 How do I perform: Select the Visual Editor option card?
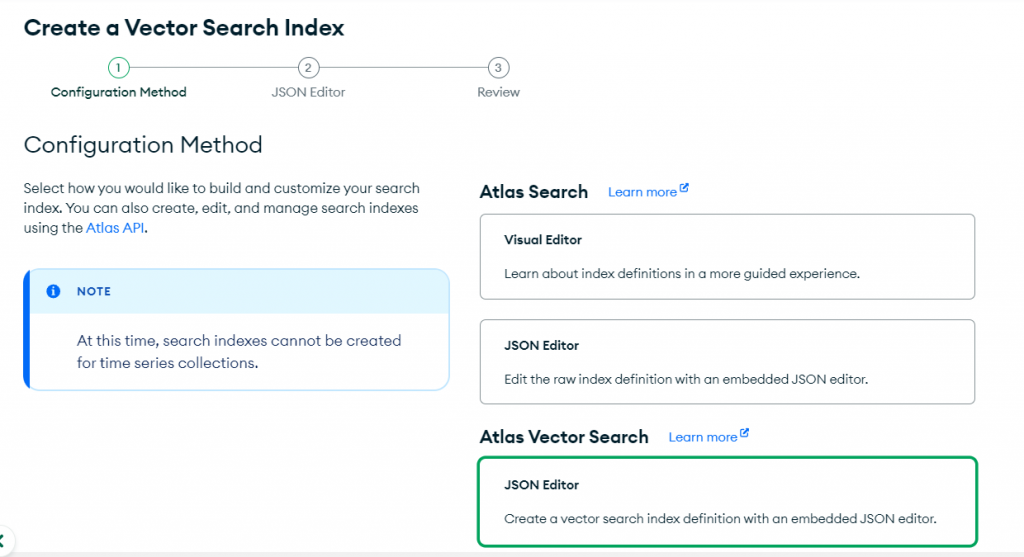tap(727, 256)
